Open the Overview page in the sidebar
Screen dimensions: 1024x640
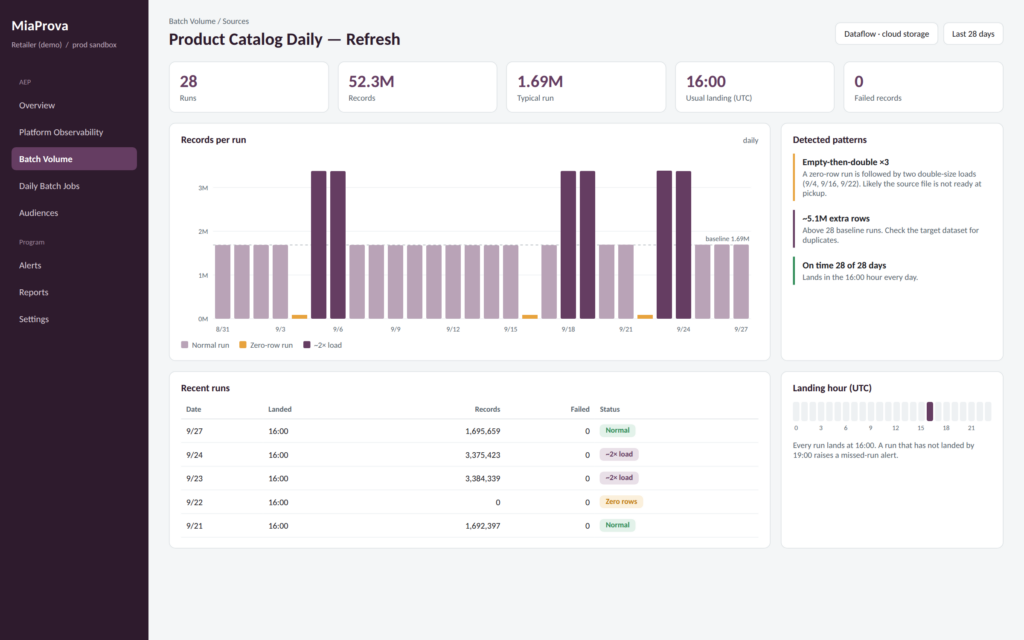point(74,105)
